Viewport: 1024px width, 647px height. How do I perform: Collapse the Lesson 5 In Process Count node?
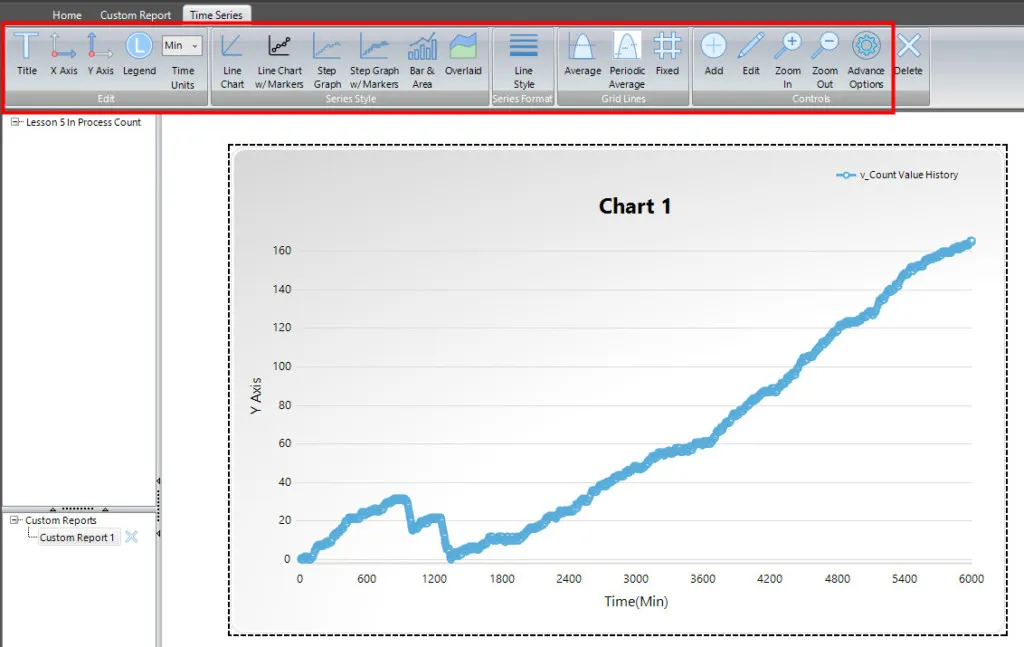16,122
